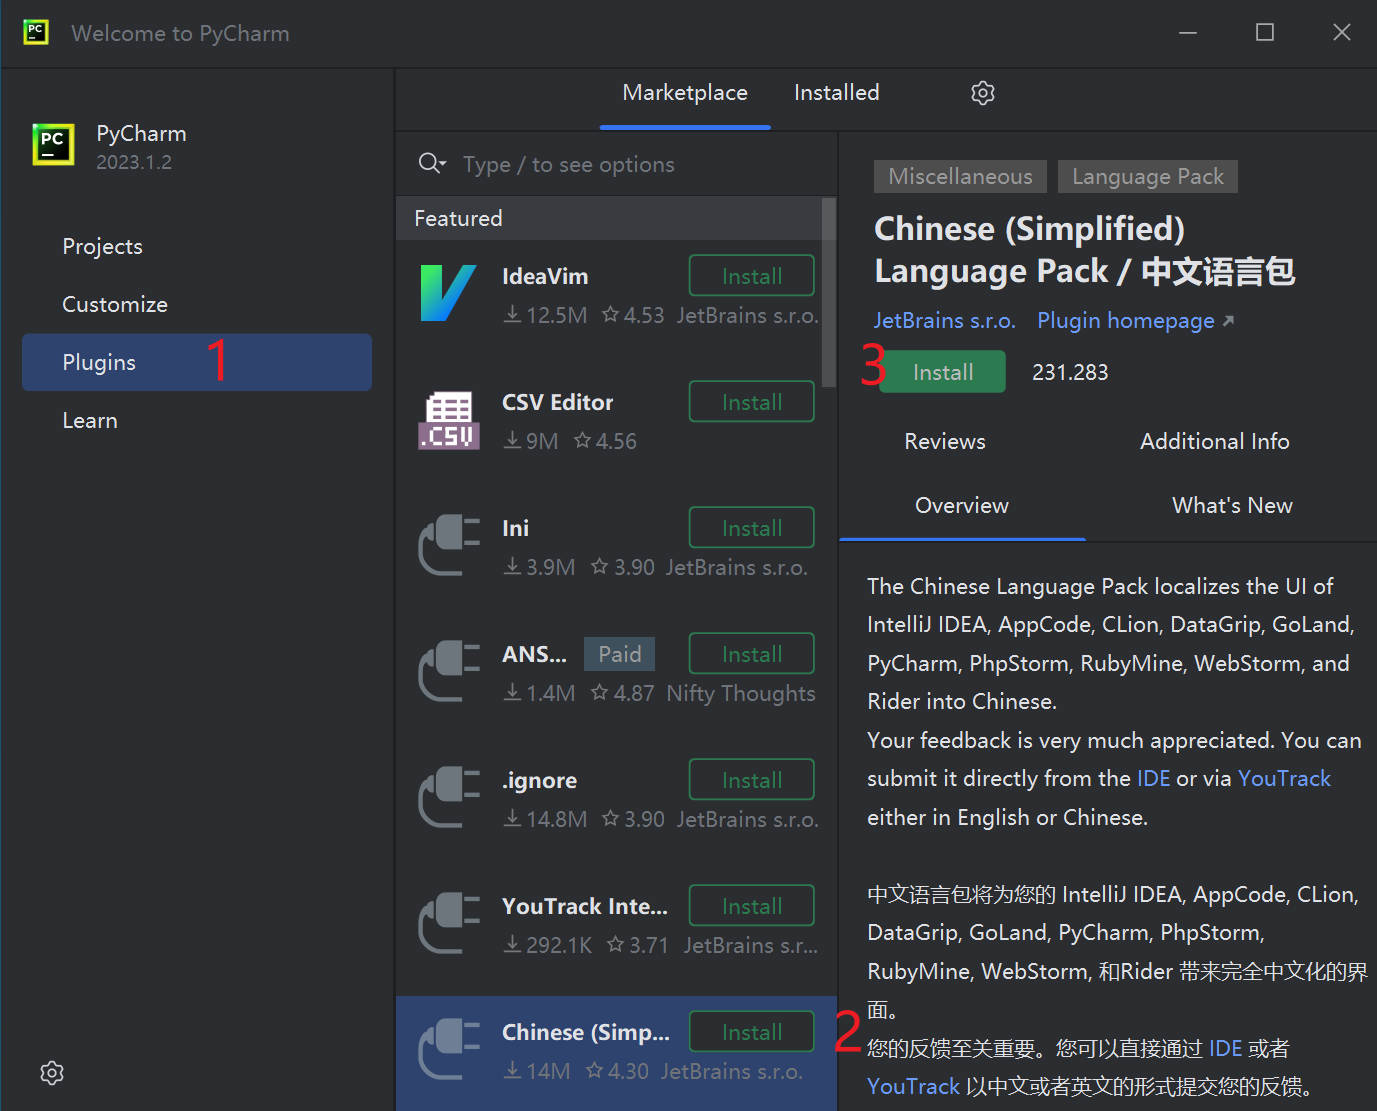Select the Ini plugin name
This screenshot has height=1111, width=1377.
515,528
